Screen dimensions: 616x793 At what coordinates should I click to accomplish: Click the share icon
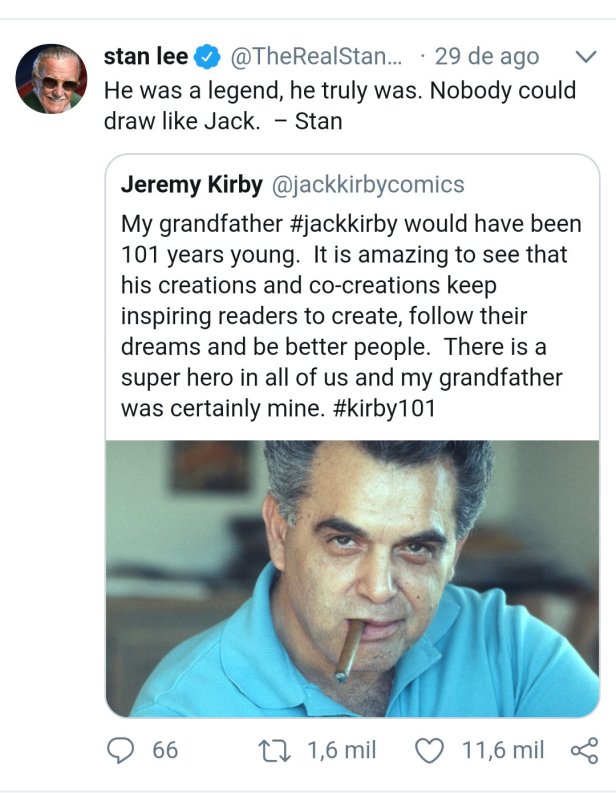point(582,750)
